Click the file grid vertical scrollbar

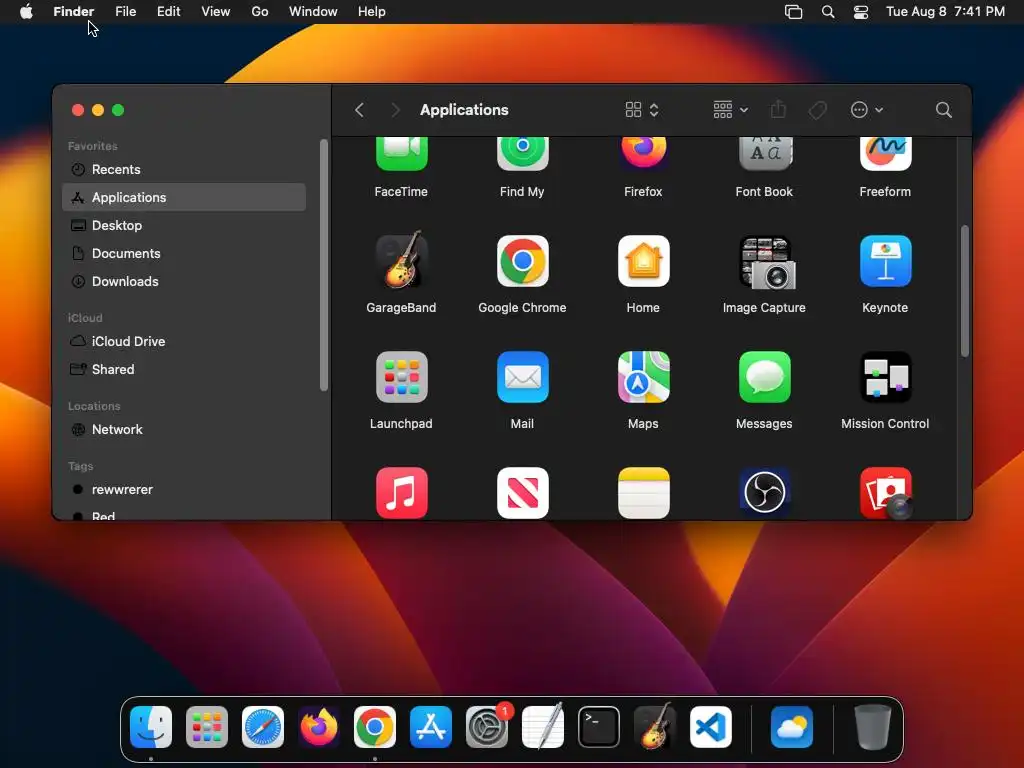point(965,291)
